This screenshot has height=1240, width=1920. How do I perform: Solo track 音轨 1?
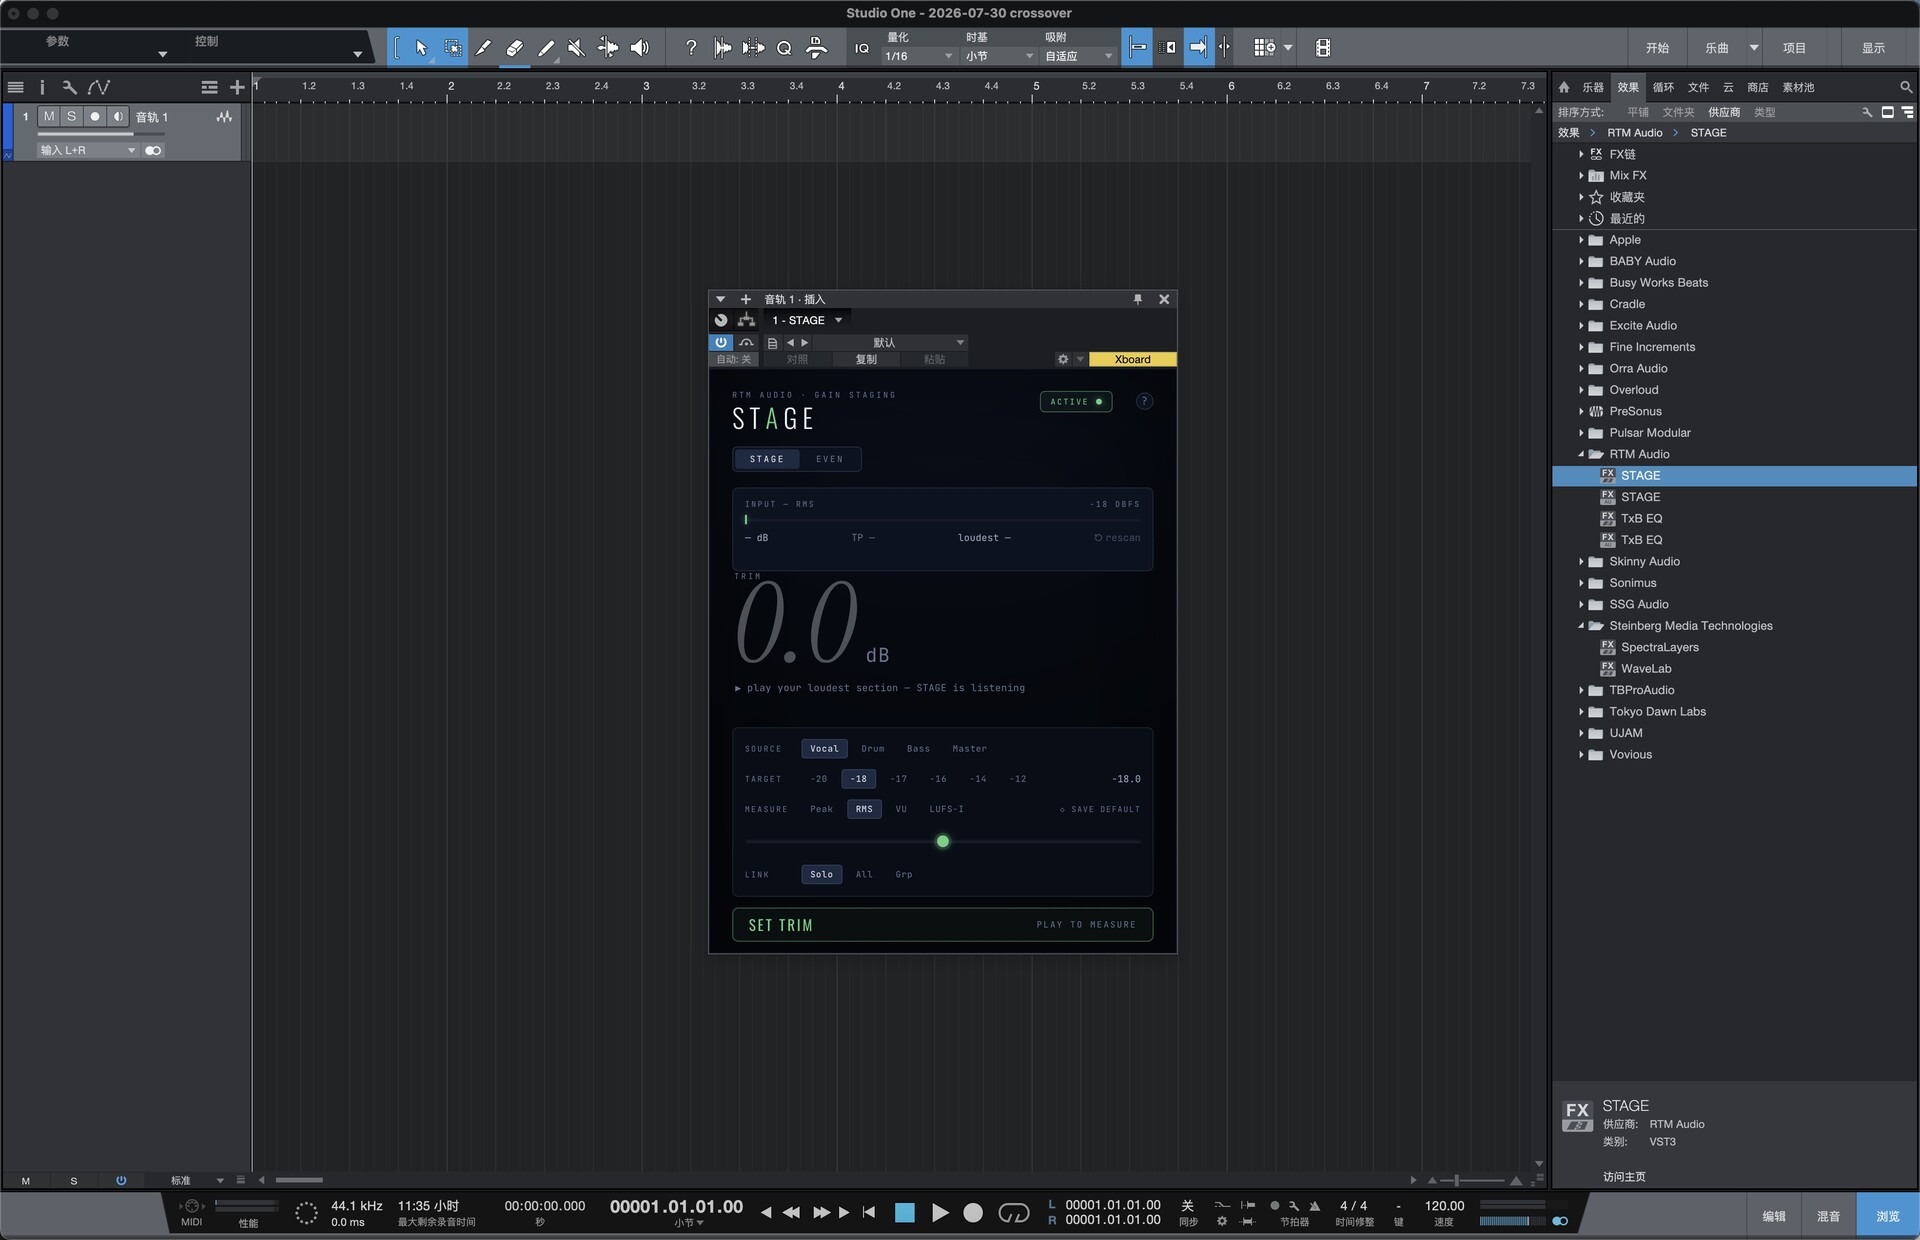(71, 117)
